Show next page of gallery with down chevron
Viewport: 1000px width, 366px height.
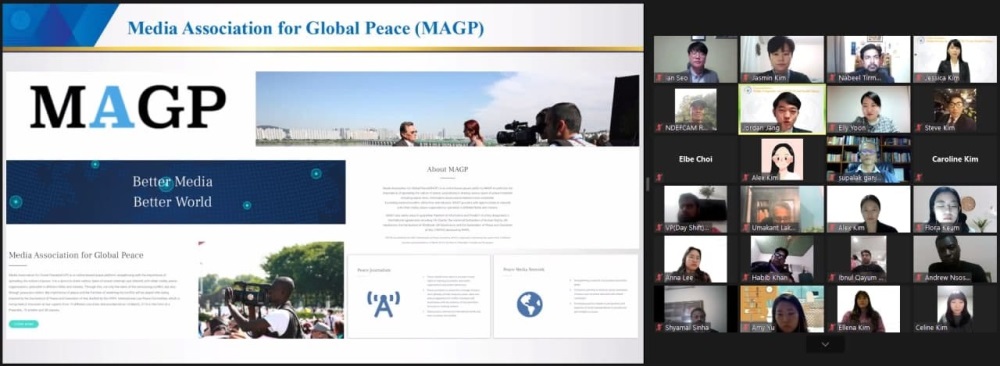click(825, 344)
